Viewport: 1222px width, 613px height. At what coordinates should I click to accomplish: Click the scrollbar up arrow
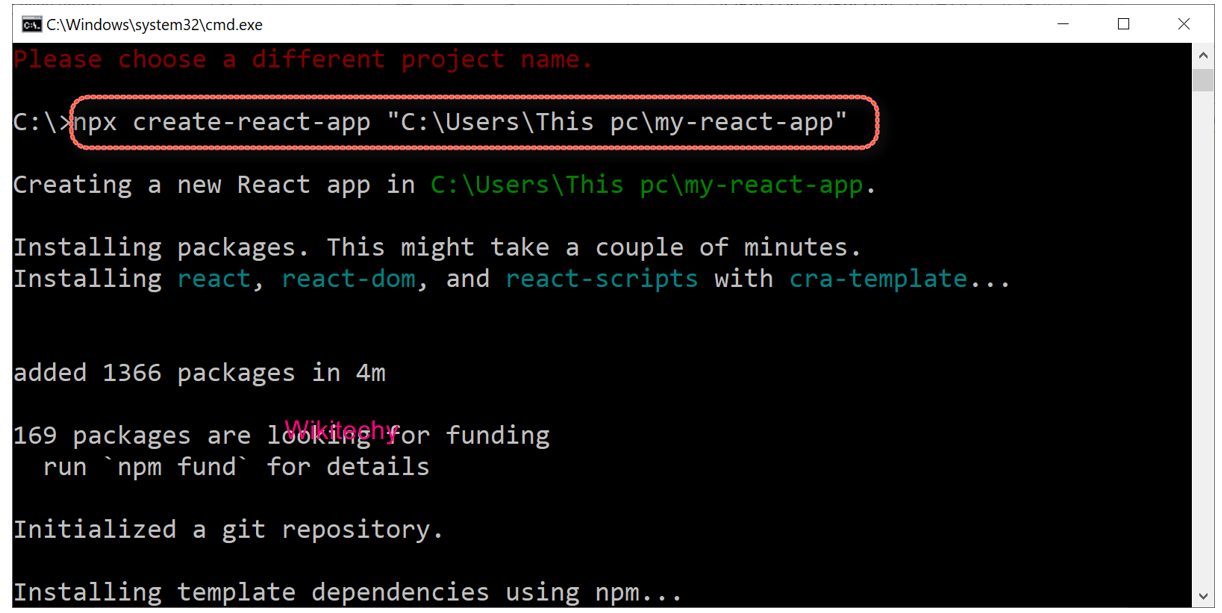click(x=1203, y=55)
